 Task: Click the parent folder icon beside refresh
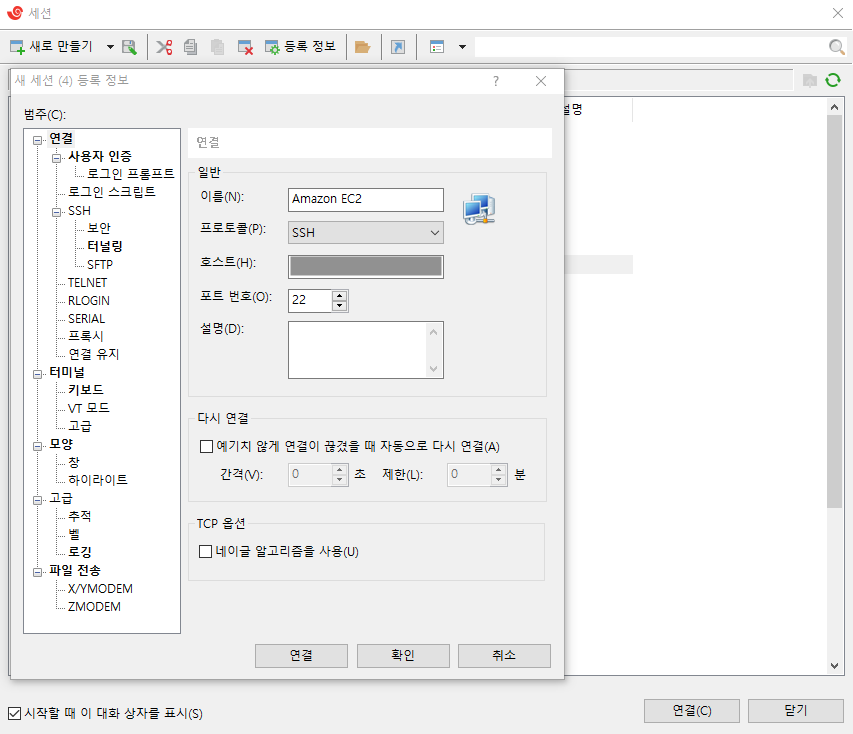810,81
